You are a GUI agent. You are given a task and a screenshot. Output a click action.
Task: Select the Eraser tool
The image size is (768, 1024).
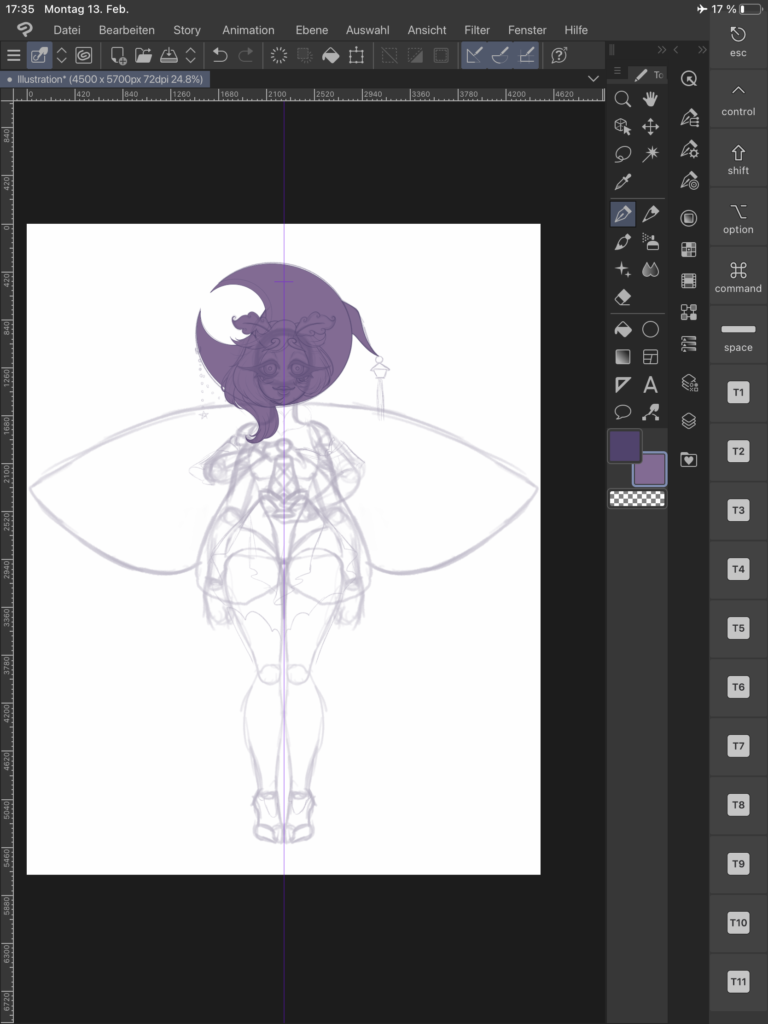pos(622,297)
